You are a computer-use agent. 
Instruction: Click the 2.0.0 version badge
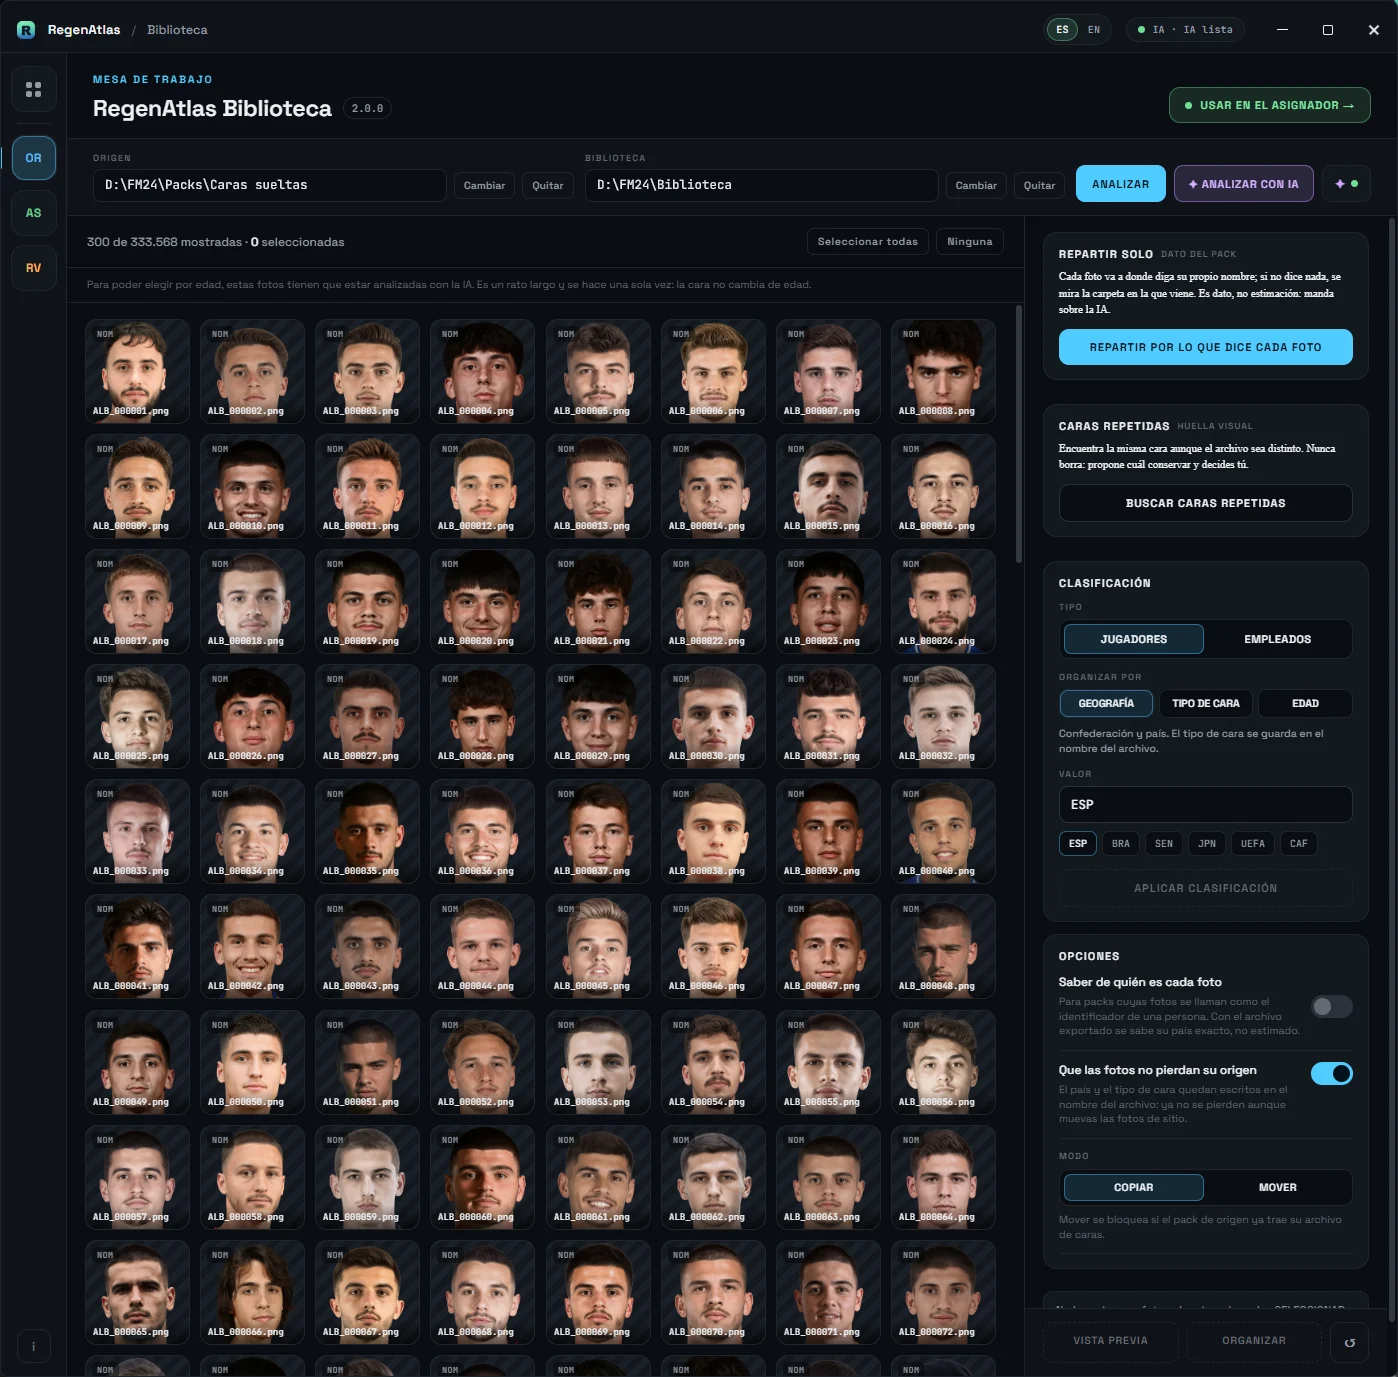click(x=367, y=108)
